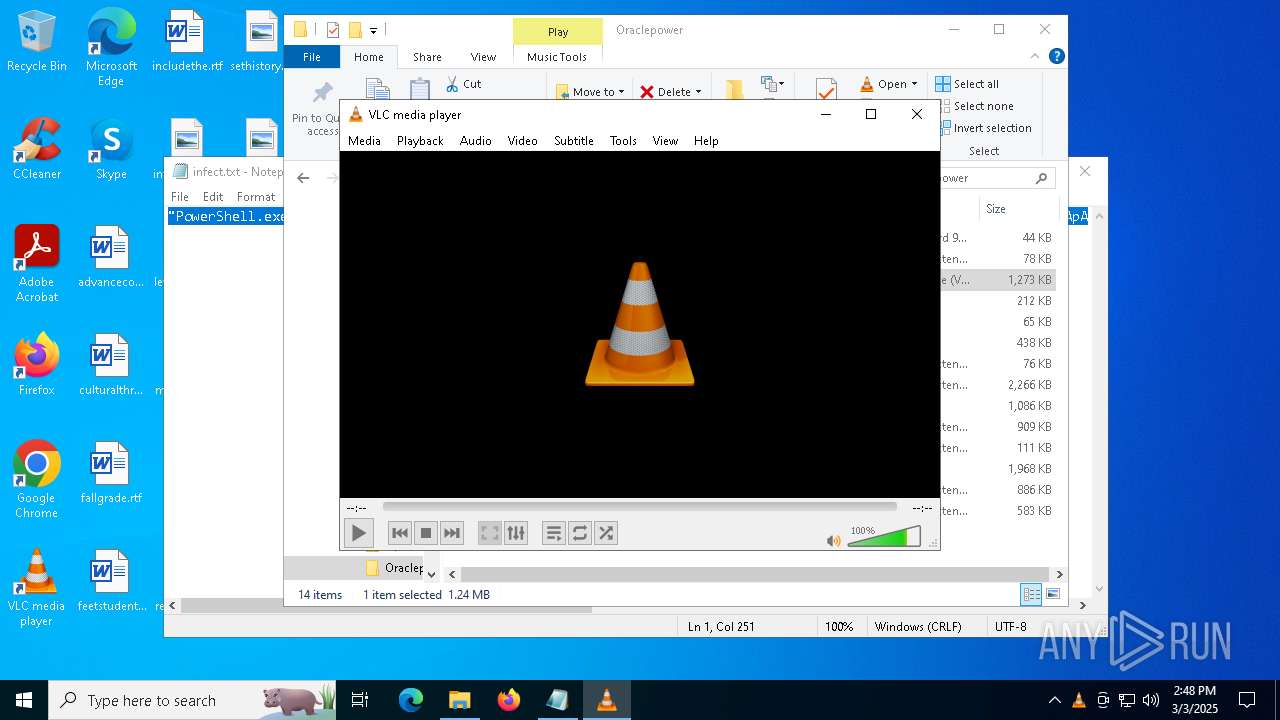1280x720 pixels.
Task: Click Invert selection in Explorer ribbon
Action: [x=984, y=128]
